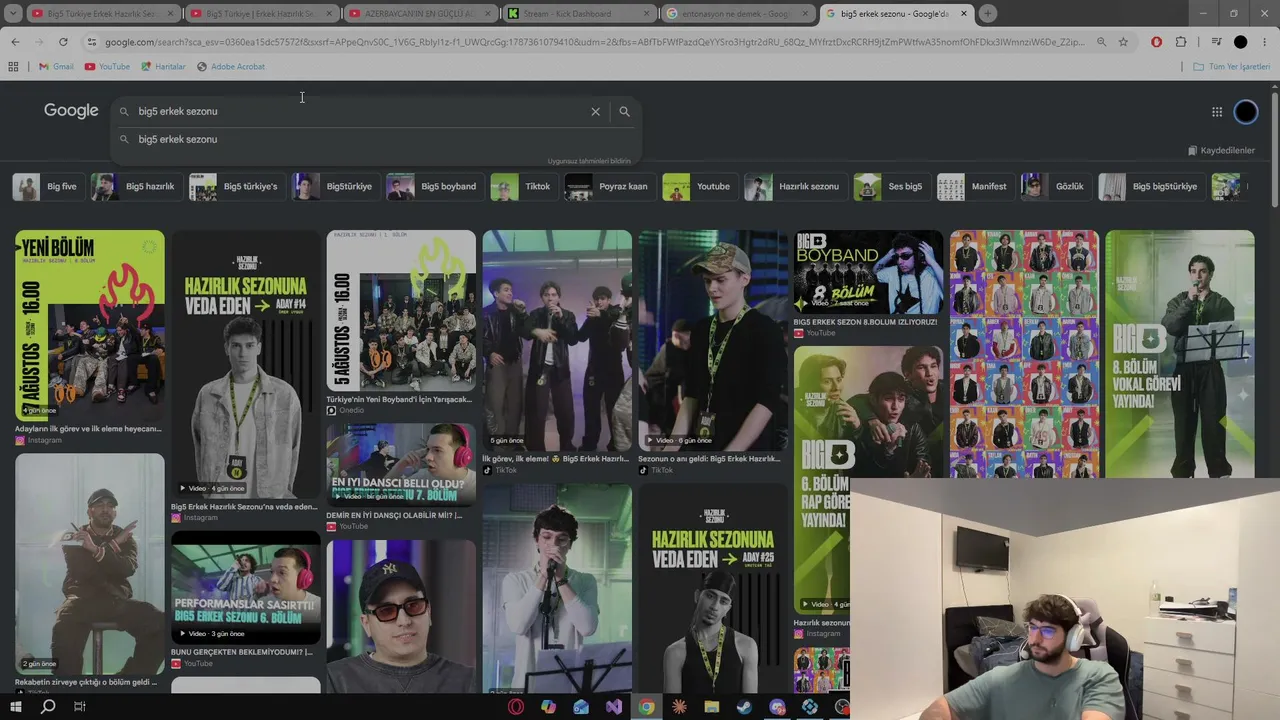Open the Google apps grid
The image size is (1280, 720).
tap(1217, 112)
